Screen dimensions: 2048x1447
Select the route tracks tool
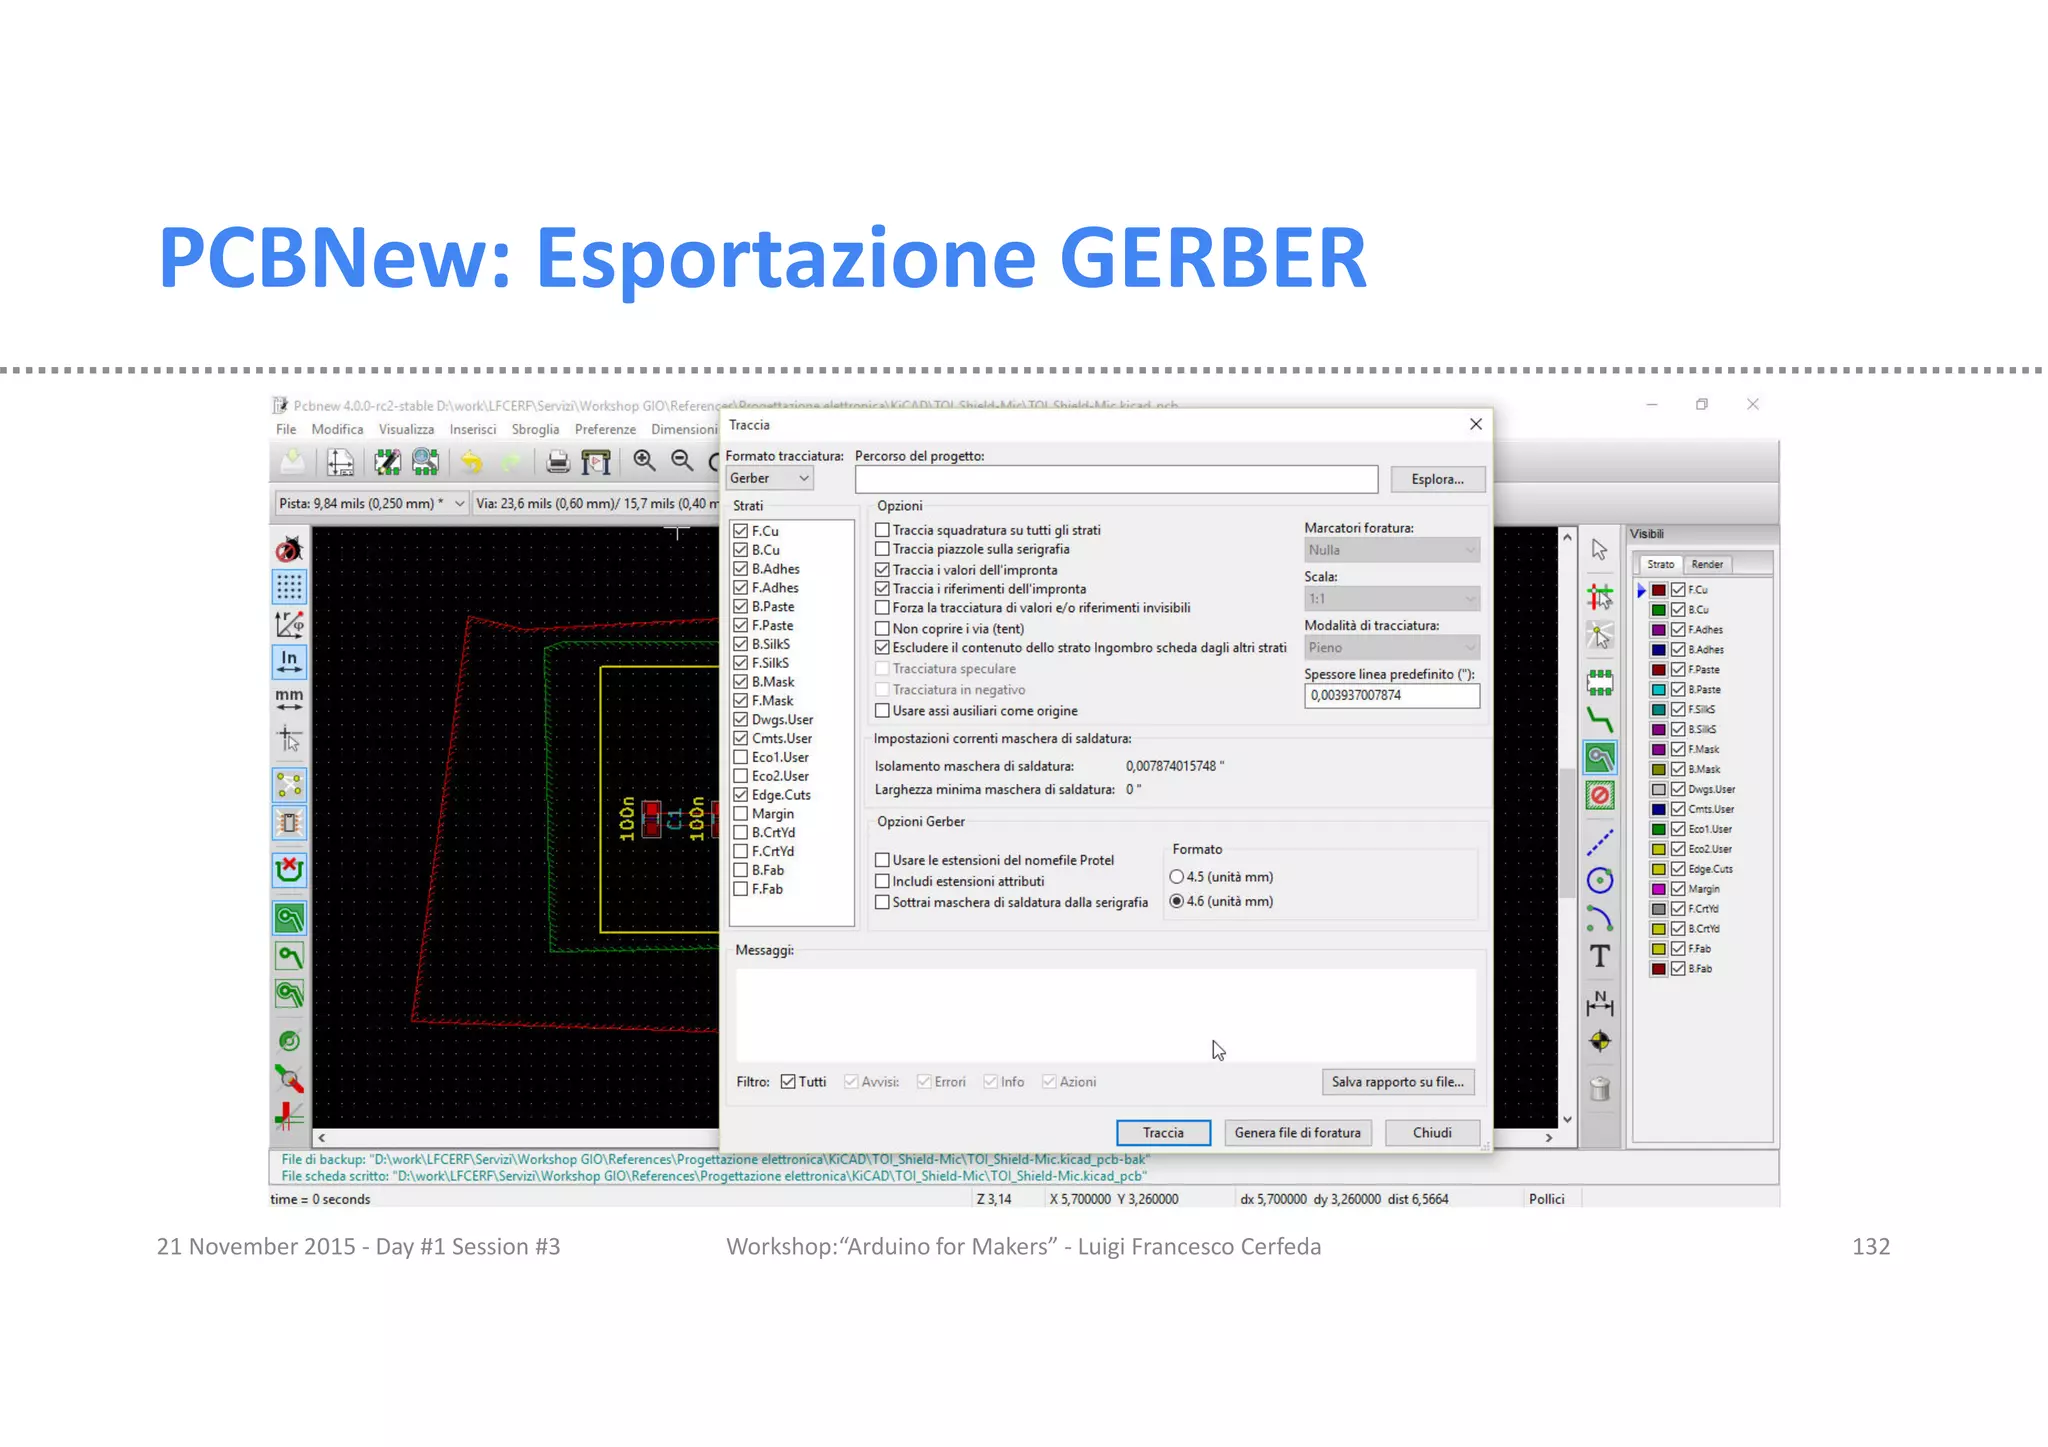(x=1600, y=719)
